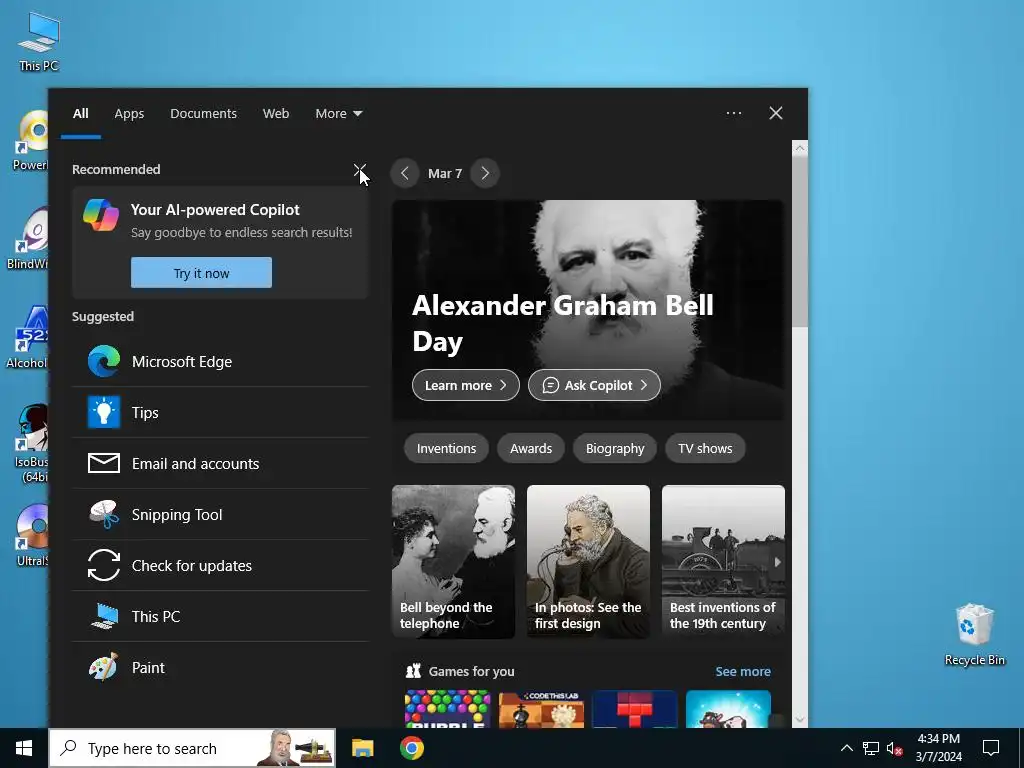1024x768 pixels.
Task: Click the Try it now button
Action: click(x=201, y=273)
